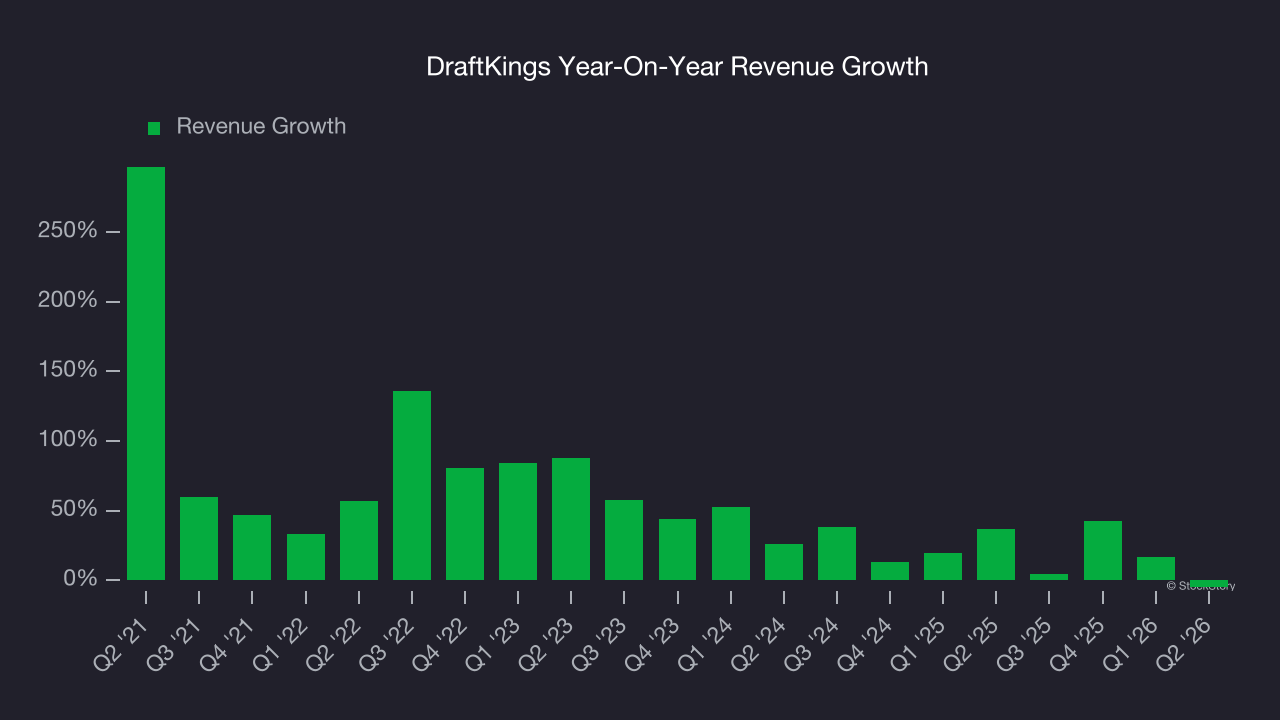Click the chart title DraftKings Year-On-Year Revenue Growth
The image size is (1280, 720).
click(677, 67)
